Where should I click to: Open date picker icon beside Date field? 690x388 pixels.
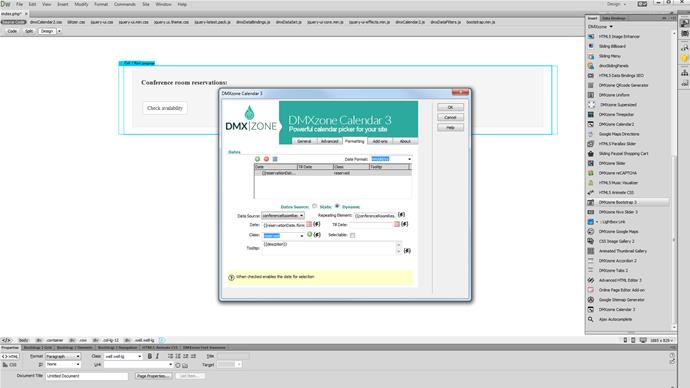309,224
